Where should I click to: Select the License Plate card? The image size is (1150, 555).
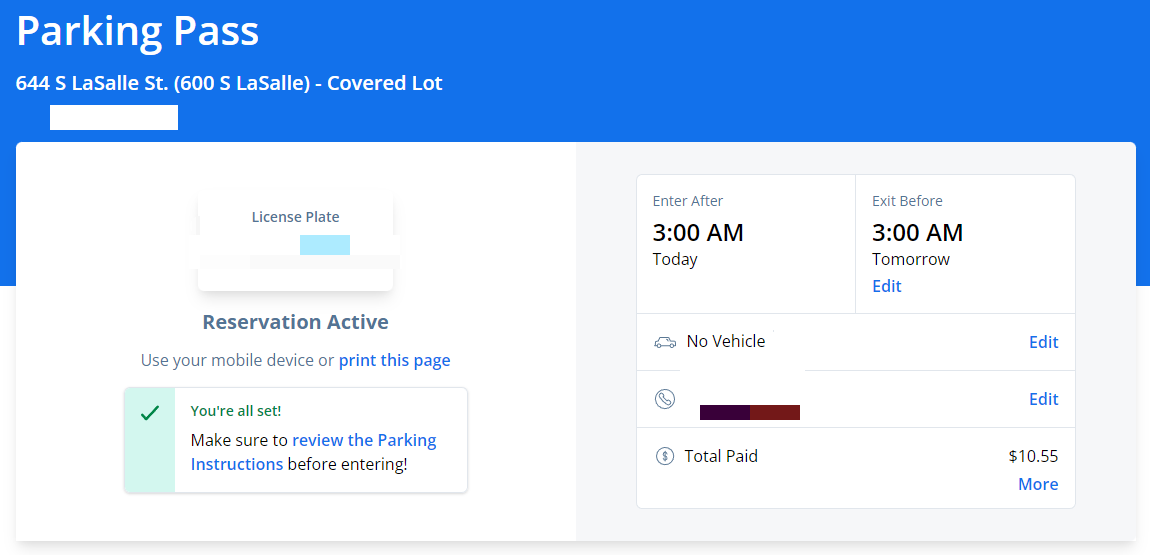click(296, 243)
